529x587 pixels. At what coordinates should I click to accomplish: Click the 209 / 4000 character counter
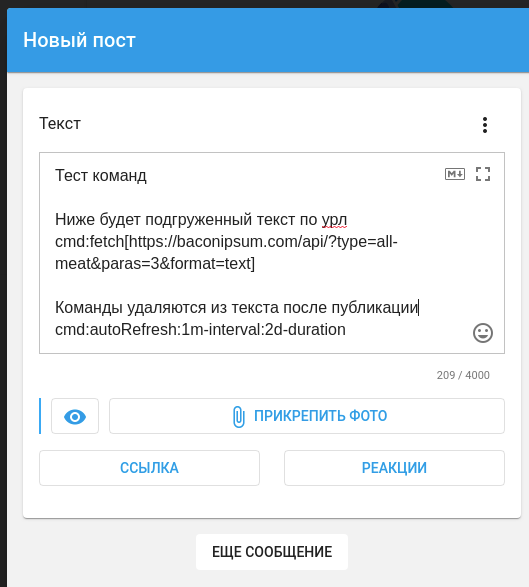pyautogui.click(x=463, y=375)
